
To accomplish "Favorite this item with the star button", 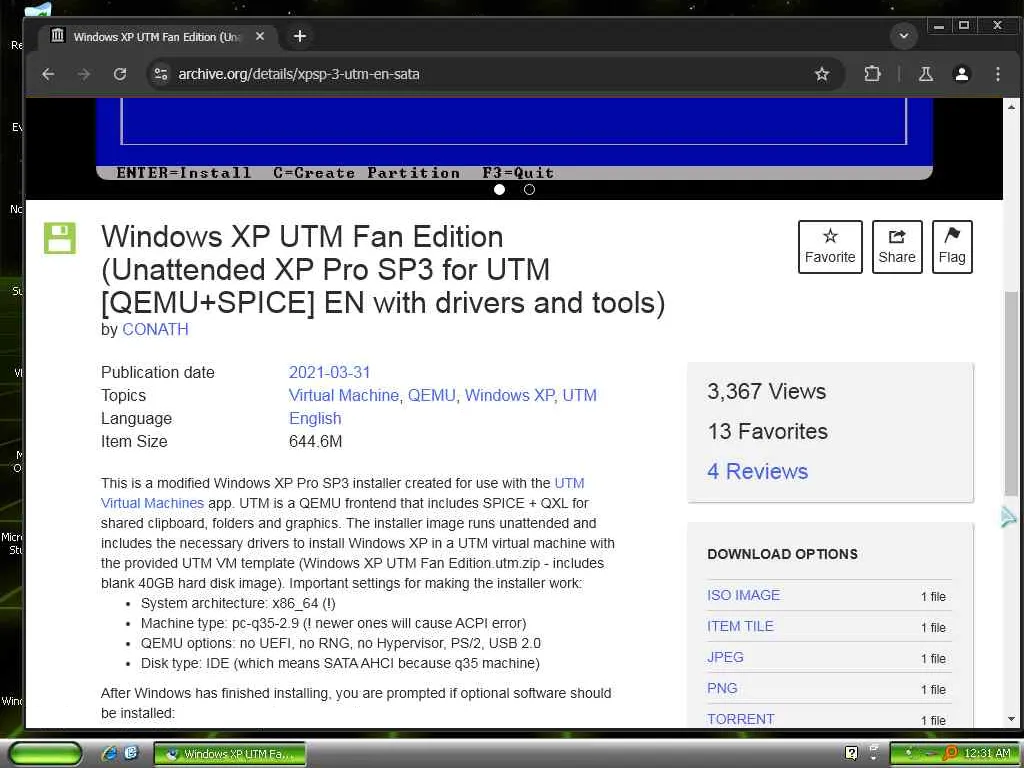I will coord(830,246).
